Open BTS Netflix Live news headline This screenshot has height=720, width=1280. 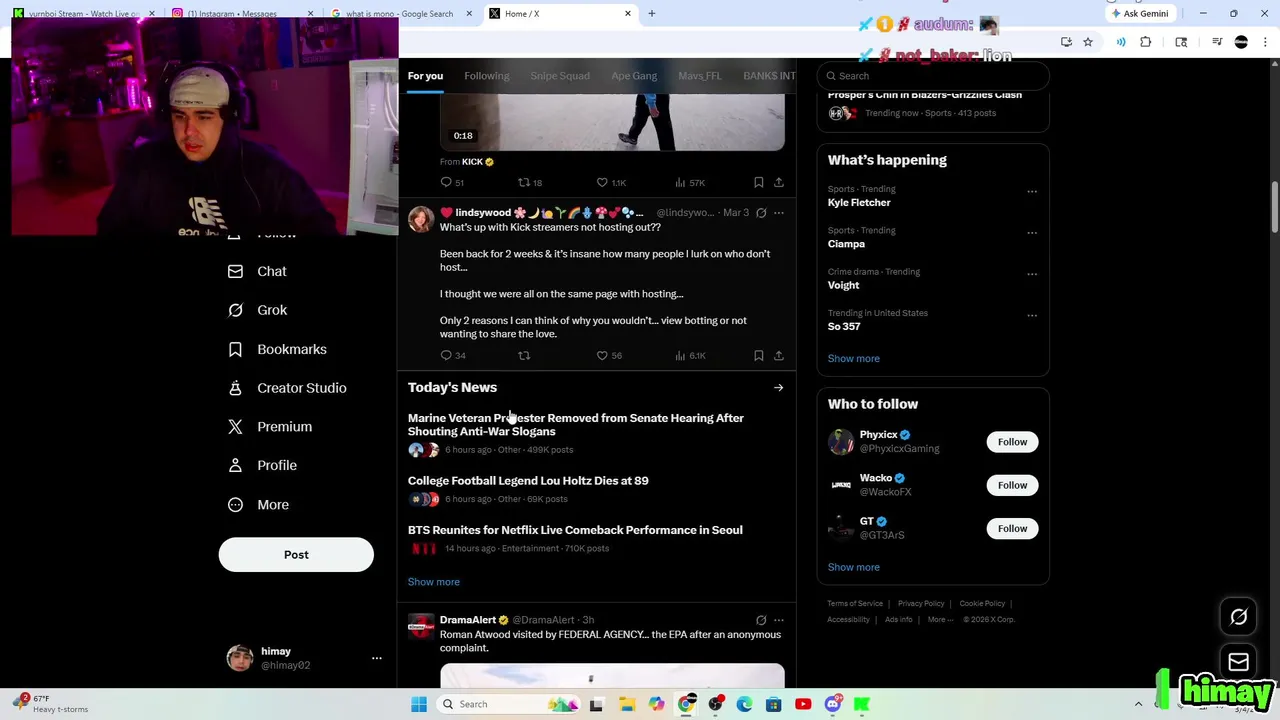(x=575, y=530)
